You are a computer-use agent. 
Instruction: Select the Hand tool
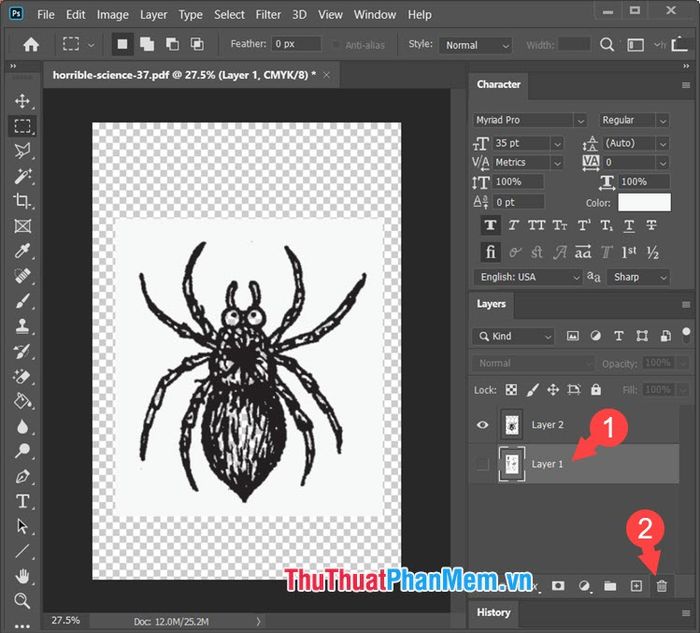[22, 576]
